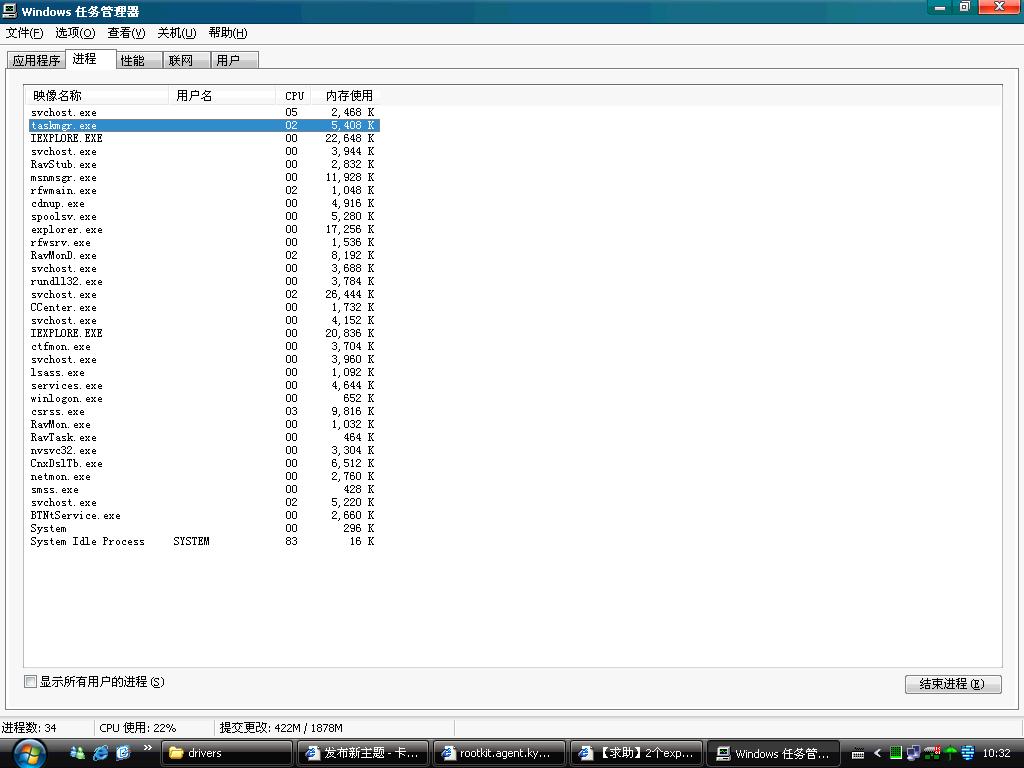Screen dimensions: 1024x768
Task: Select the explorer.exe process
Action: tap(204, 229)
